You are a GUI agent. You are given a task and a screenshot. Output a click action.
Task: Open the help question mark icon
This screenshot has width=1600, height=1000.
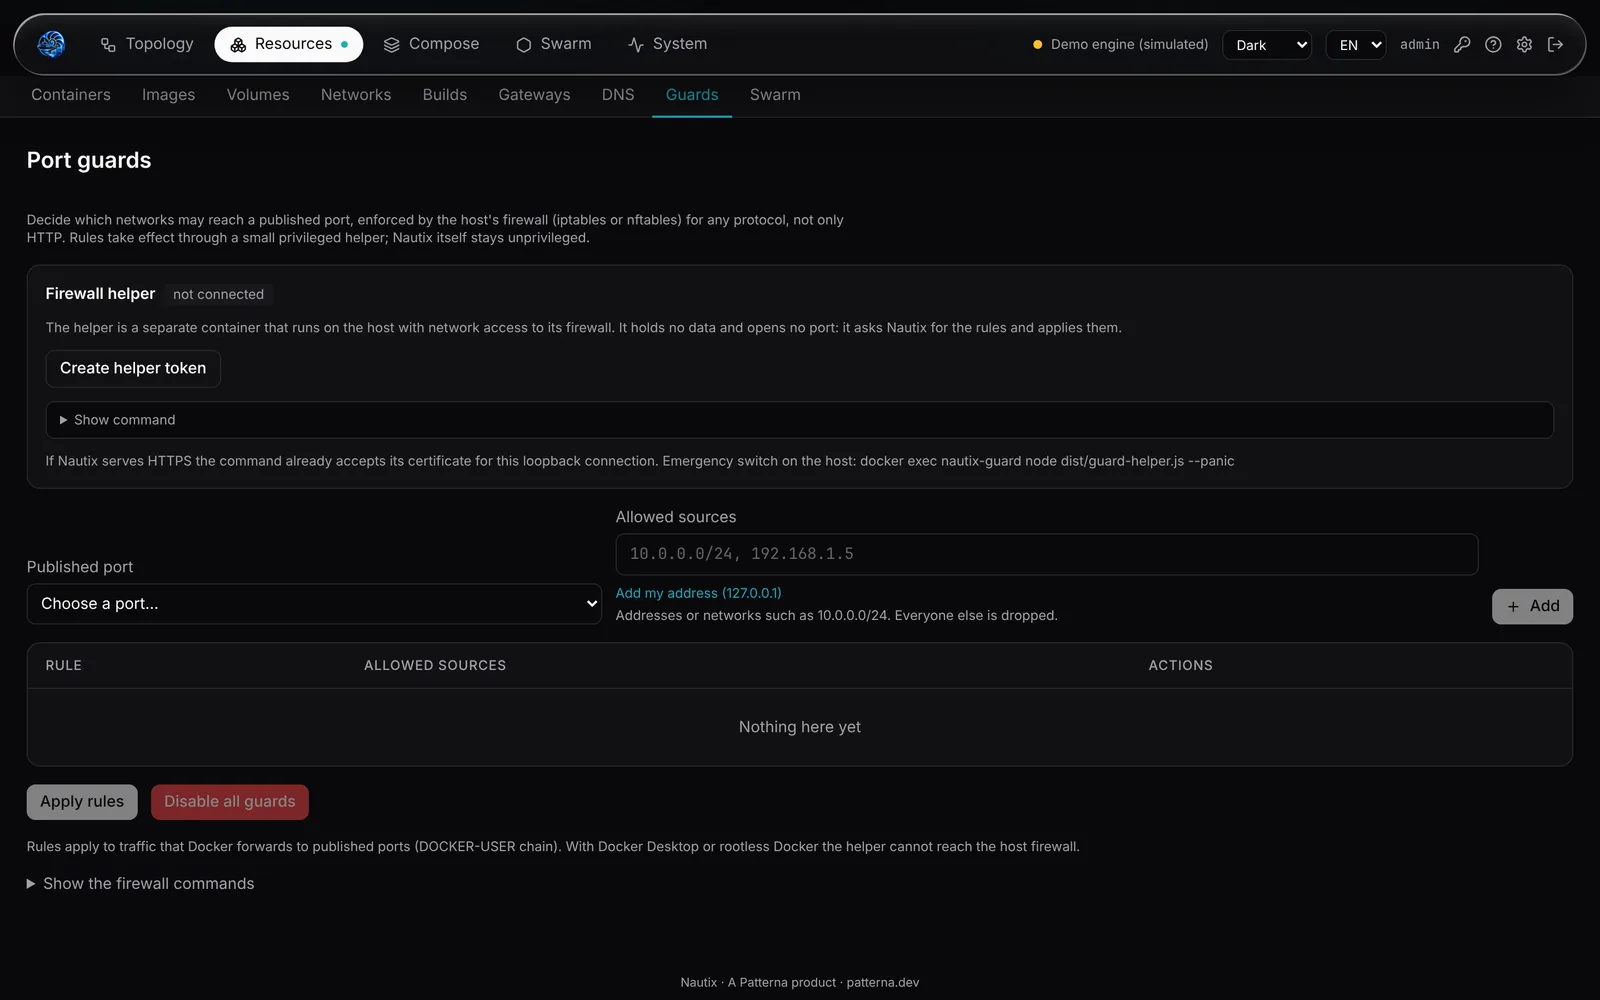1493,44
